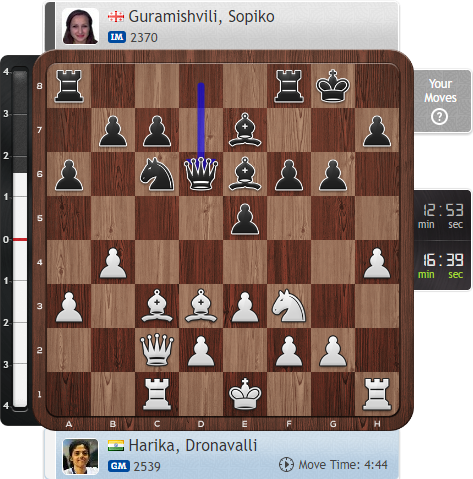Image resolution: width=473 pixels, height=479 pixels.
Task: Select the black knight on c6
Action: 157,174
